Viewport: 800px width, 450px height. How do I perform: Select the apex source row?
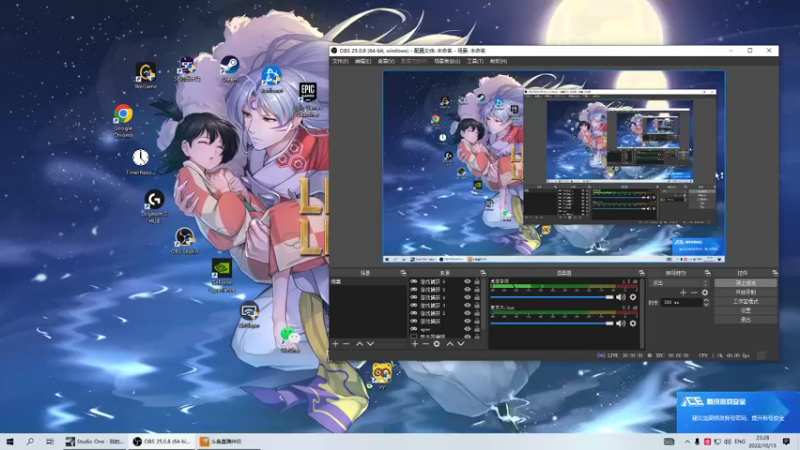(x=445, y=329)
